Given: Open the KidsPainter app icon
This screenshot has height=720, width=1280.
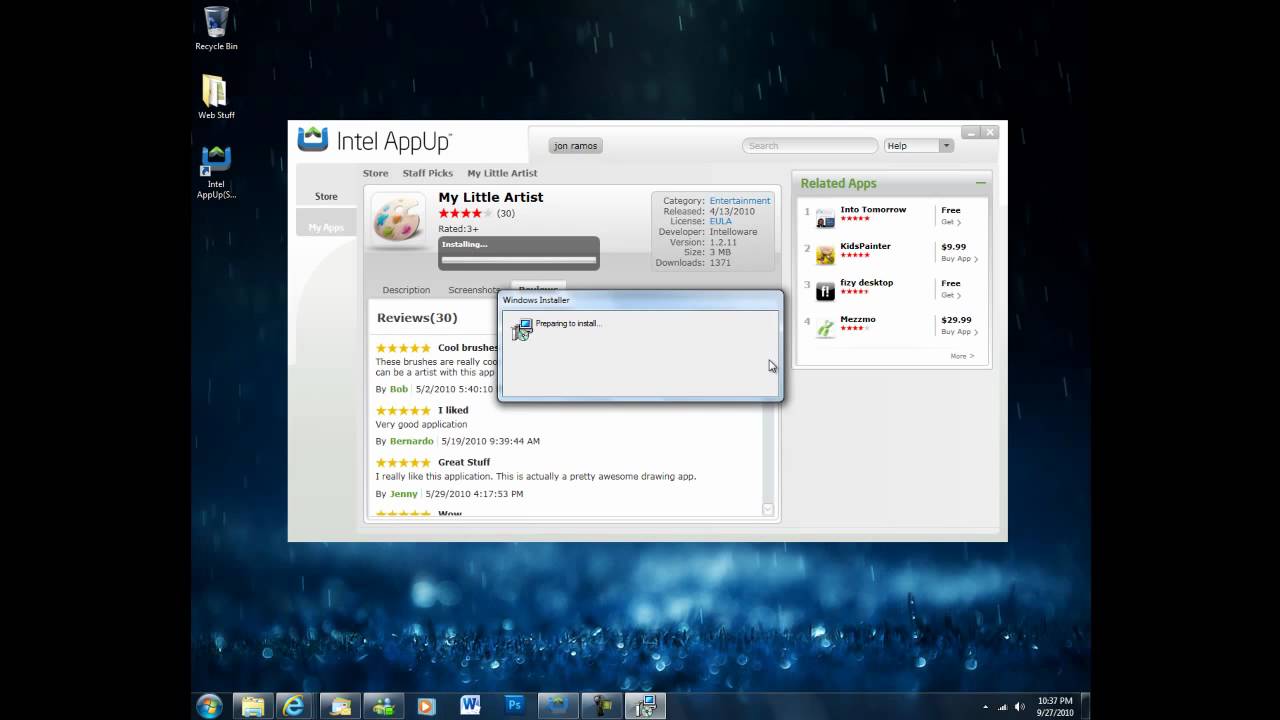Looking at the screenshot, I should click(825, 254).
